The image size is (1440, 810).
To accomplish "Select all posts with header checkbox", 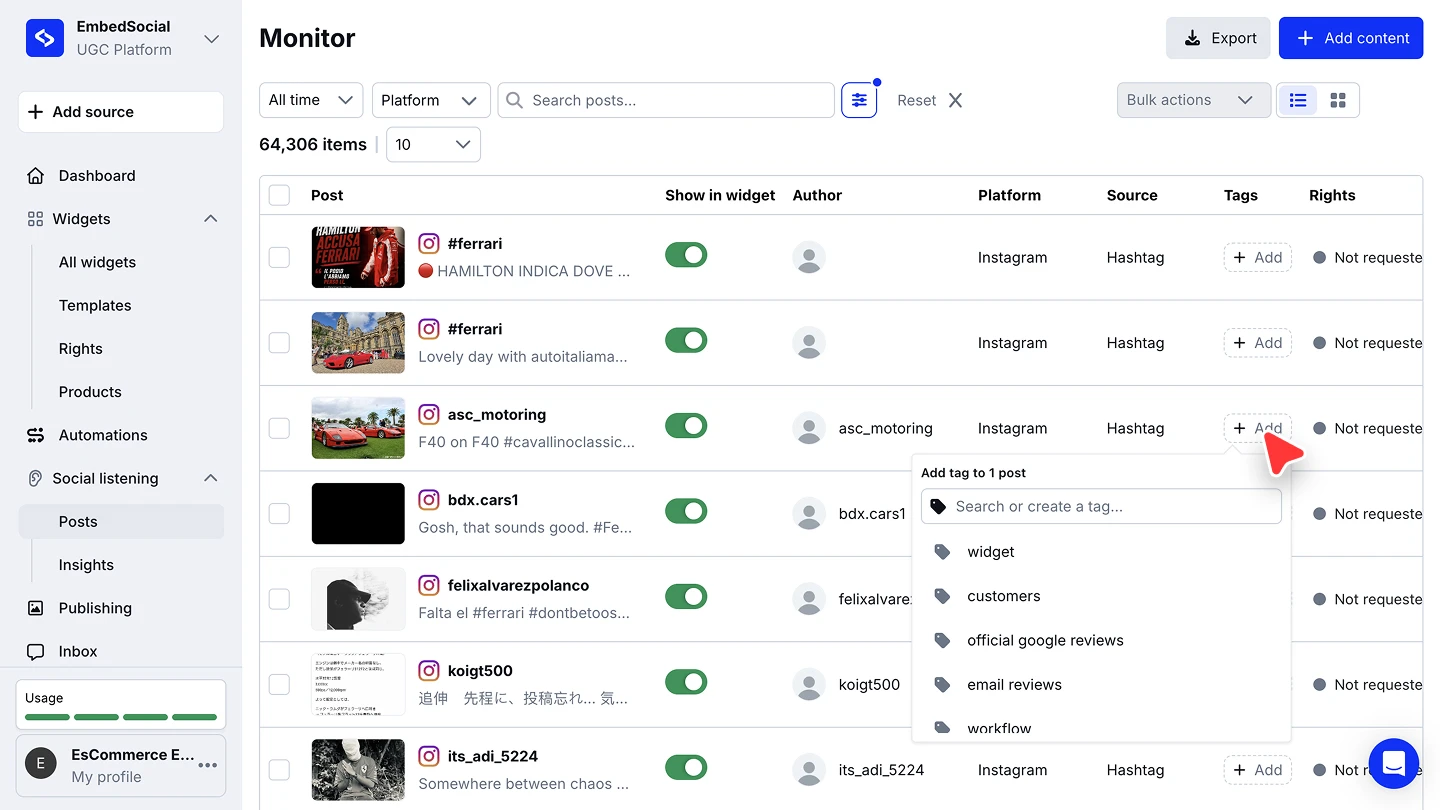I will [279, 195].
